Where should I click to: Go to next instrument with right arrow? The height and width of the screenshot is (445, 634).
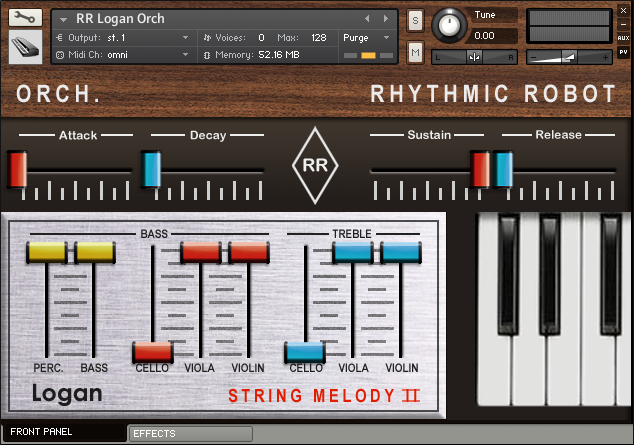[385, 19]
